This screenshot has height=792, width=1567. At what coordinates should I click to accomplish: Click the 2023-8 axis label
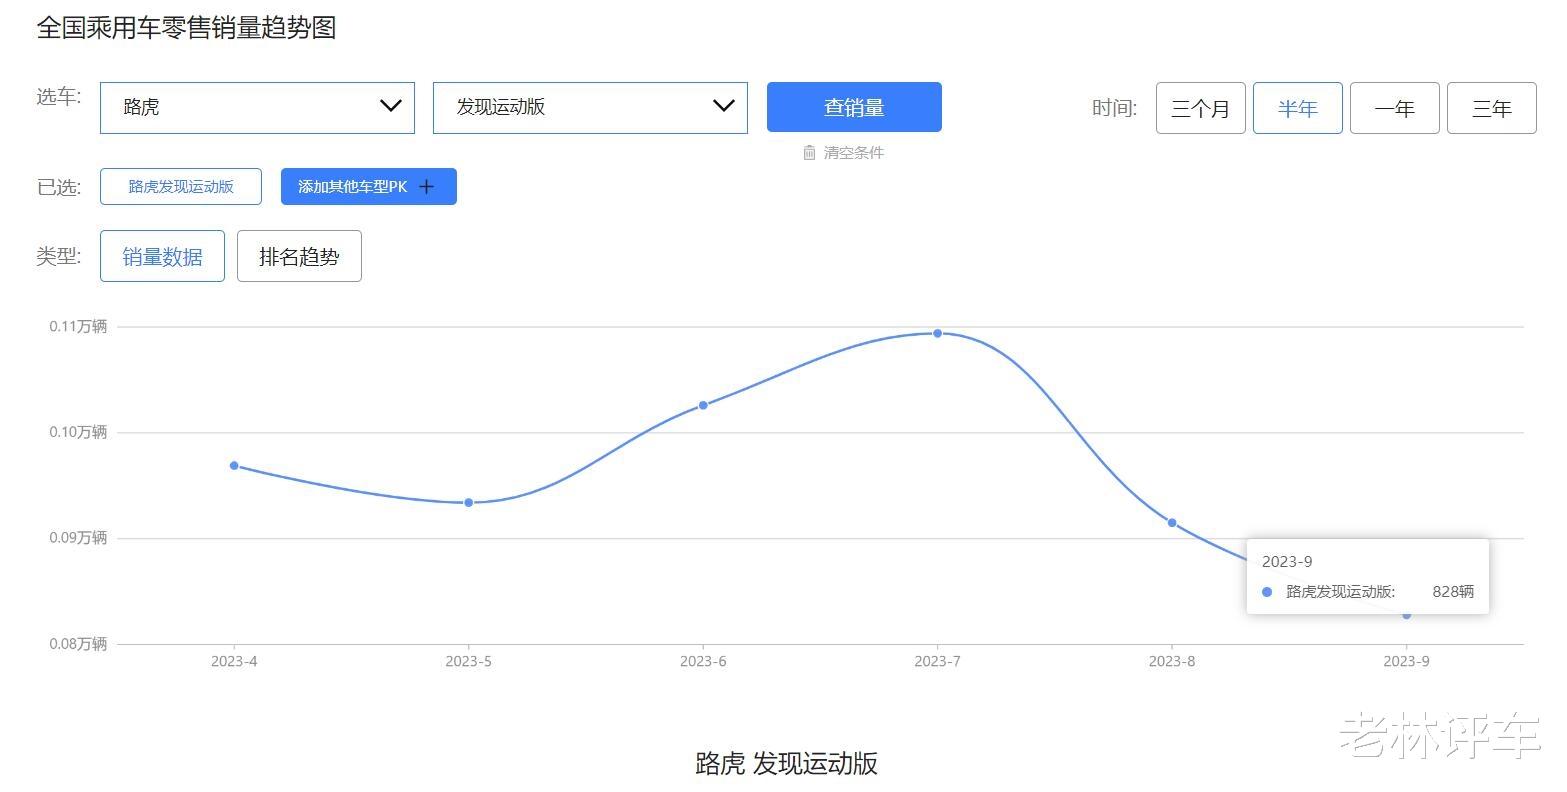point(1172,661)
